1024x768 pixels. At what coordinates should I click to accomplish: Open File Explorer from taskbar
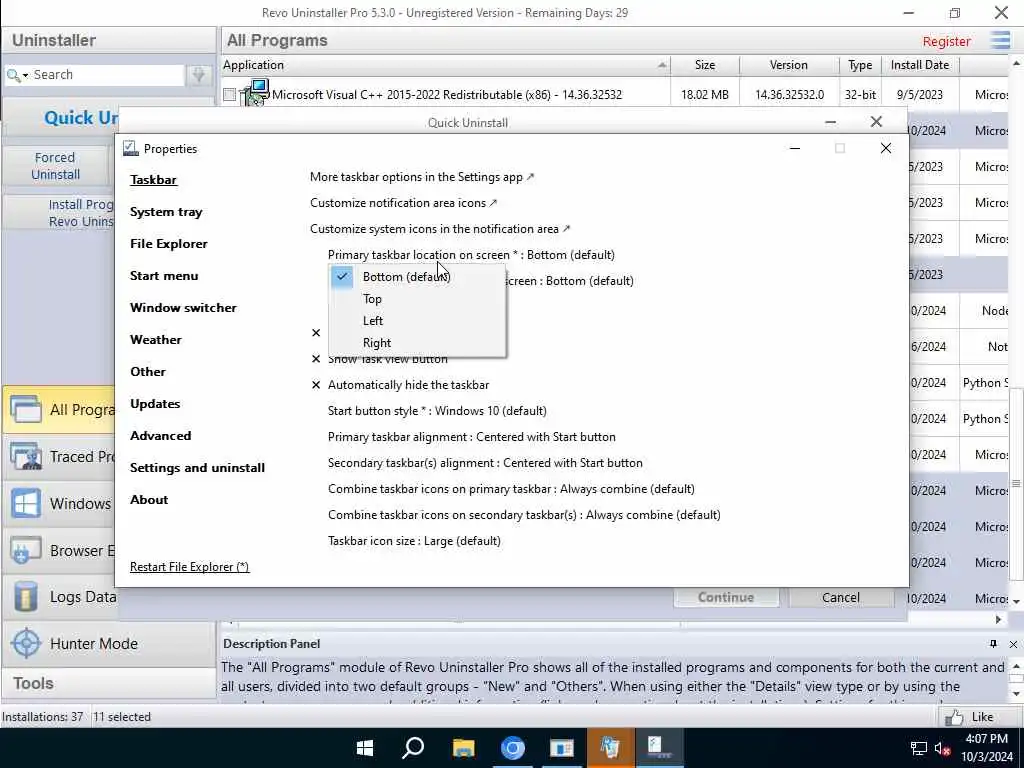click(x=463, y=748)
